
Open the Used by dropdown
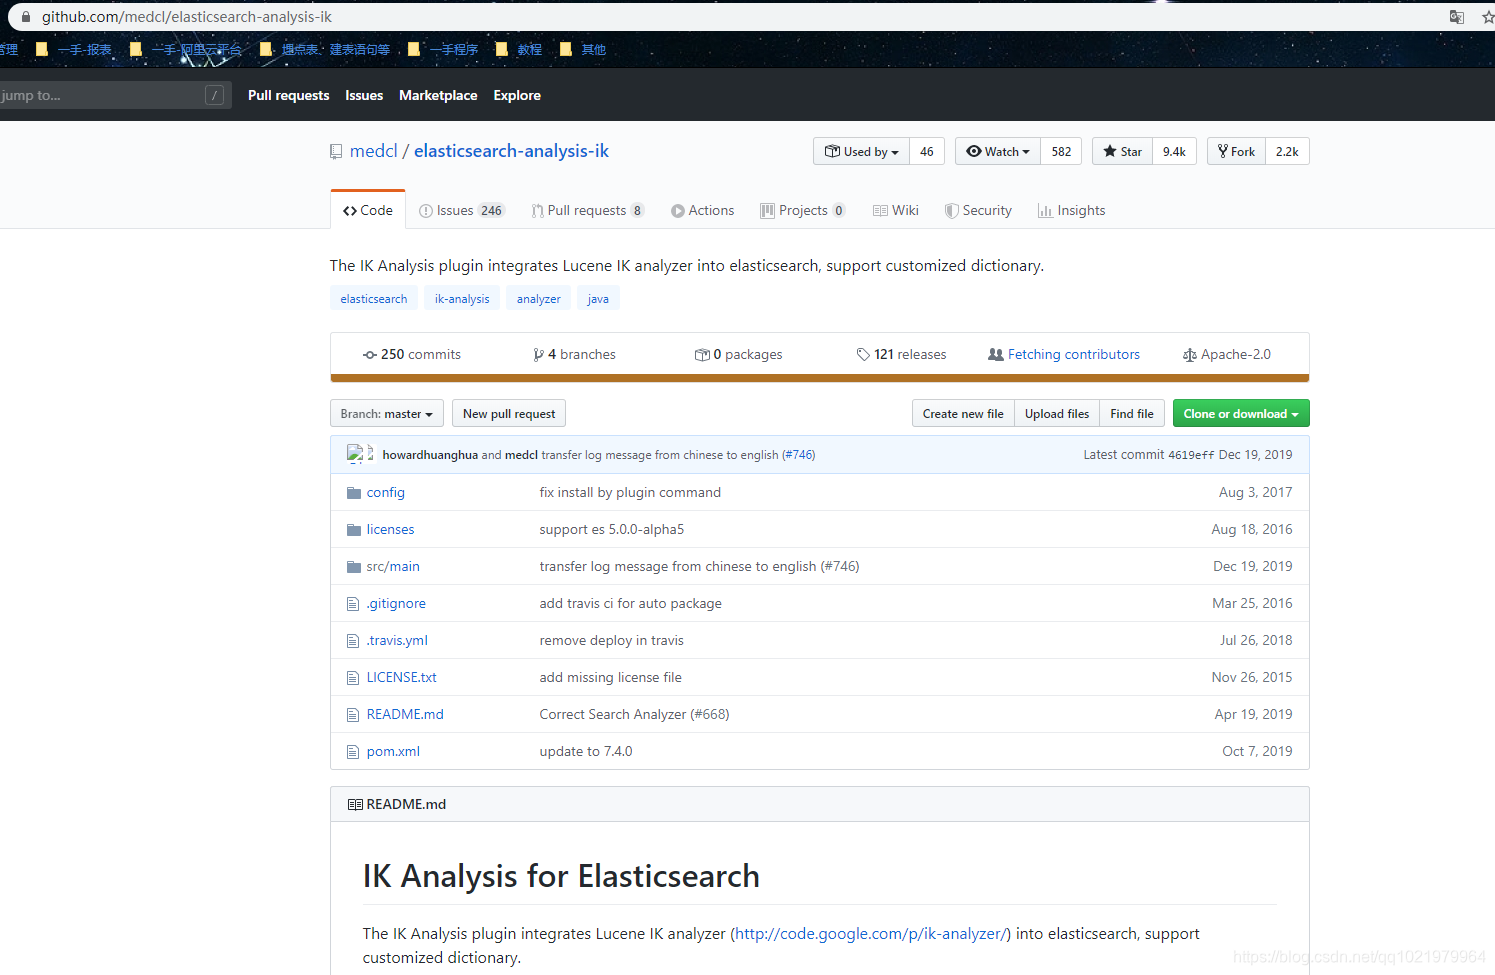click(x=861, y=151)
